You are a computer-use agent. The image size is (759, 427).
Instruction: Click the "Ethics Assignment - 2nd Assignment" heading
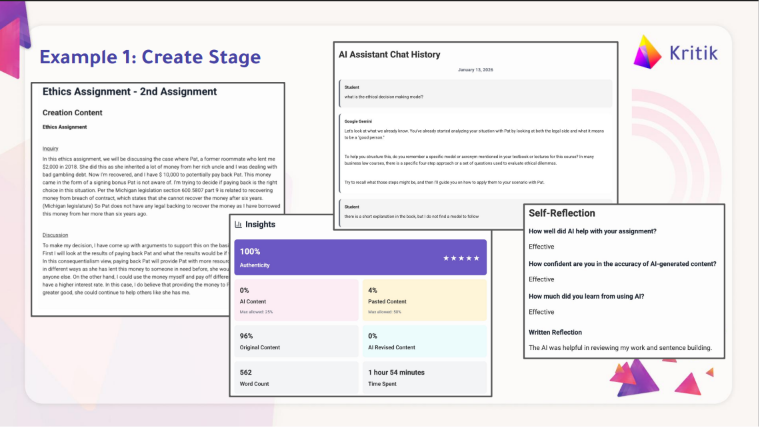(130, 92)
